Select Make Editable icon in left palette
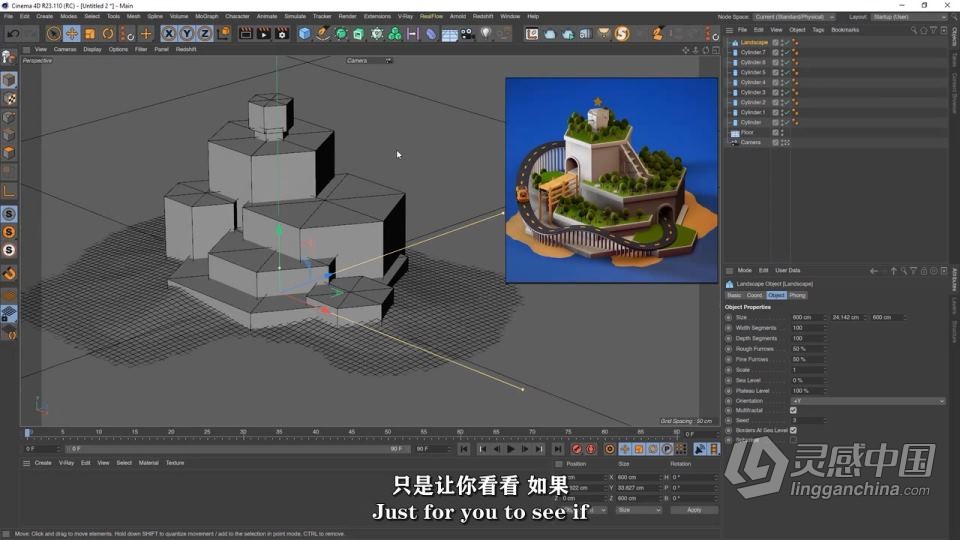Screen dimensions: 960x540 (9, 57)
